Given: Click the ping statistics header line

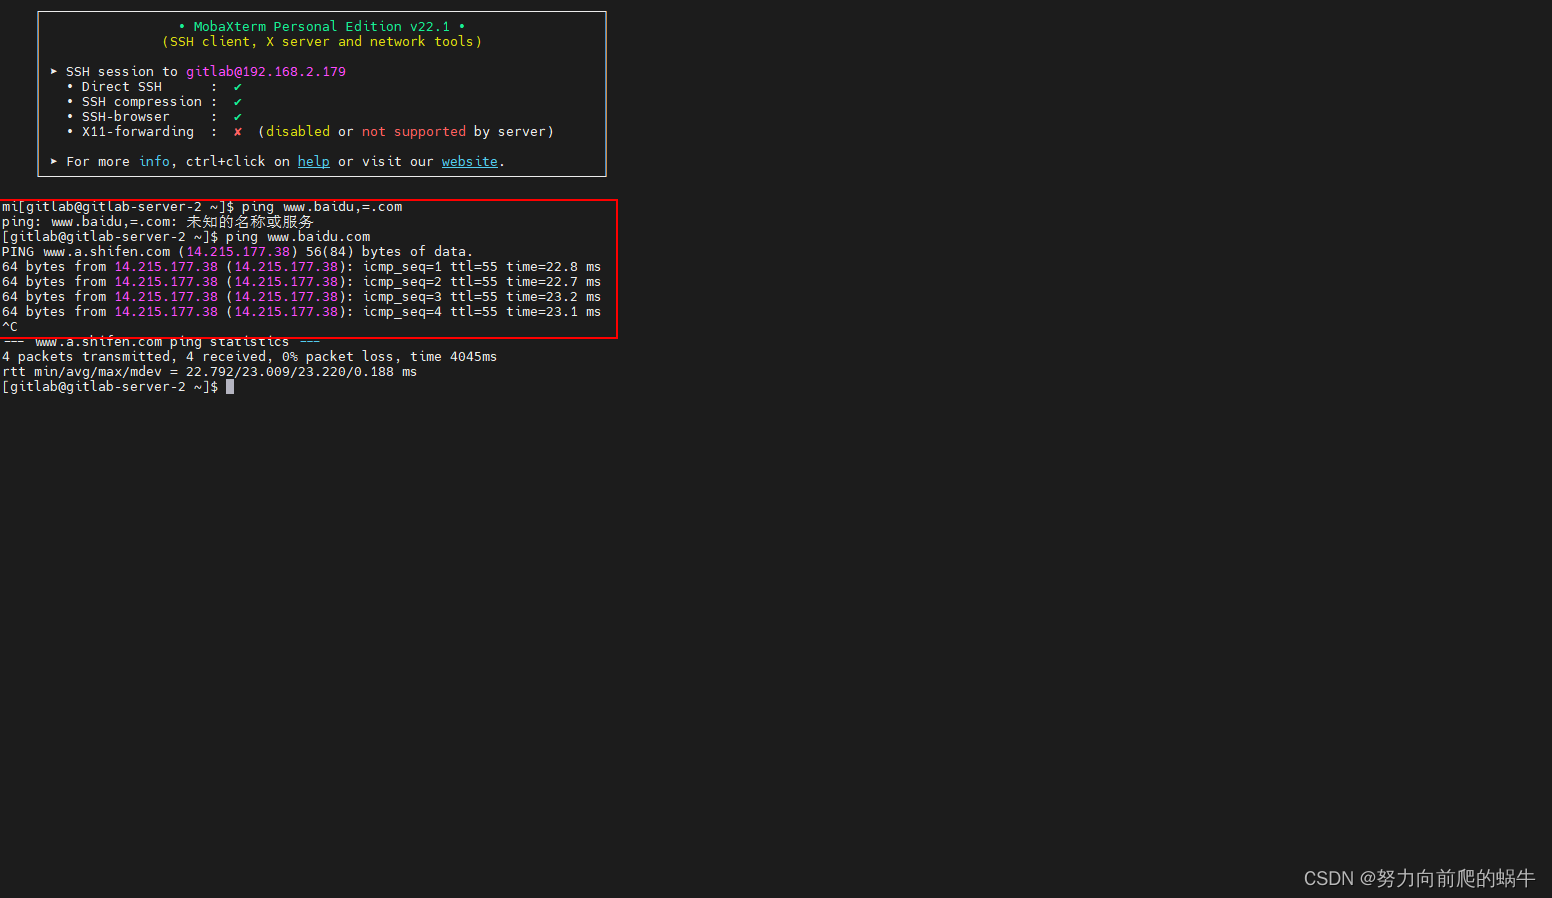Looking at the screenshot, I should [x=161, y=342].
